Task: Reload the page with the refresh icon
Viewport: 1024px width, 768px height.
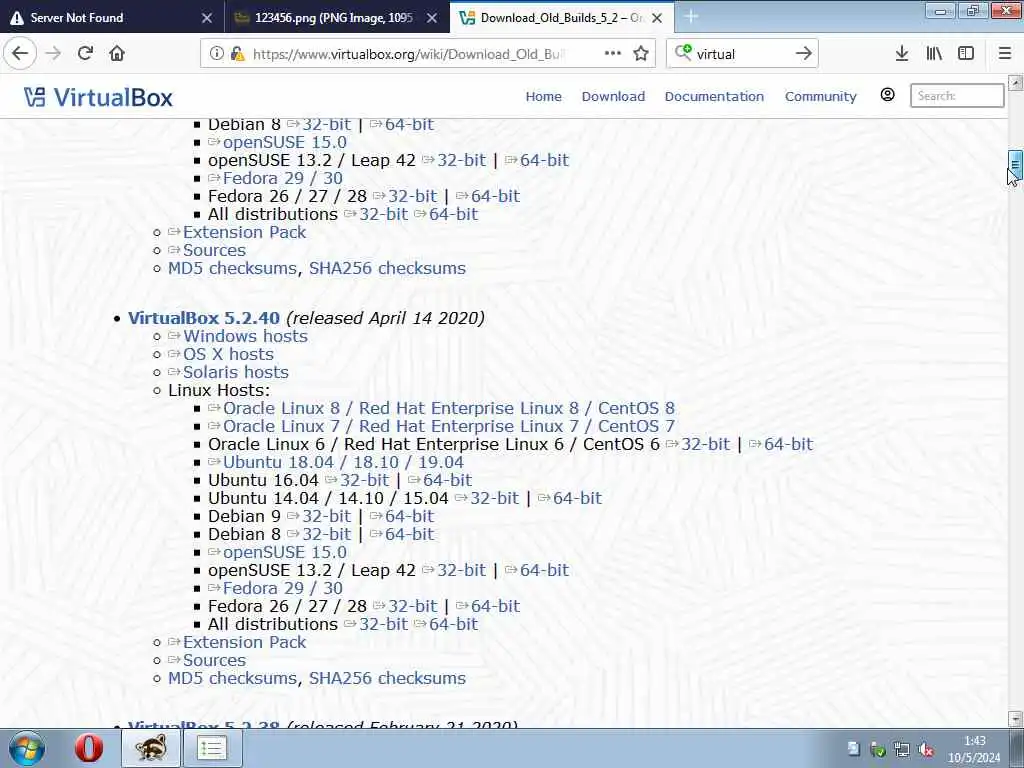Action: click(x=85, y=54)
